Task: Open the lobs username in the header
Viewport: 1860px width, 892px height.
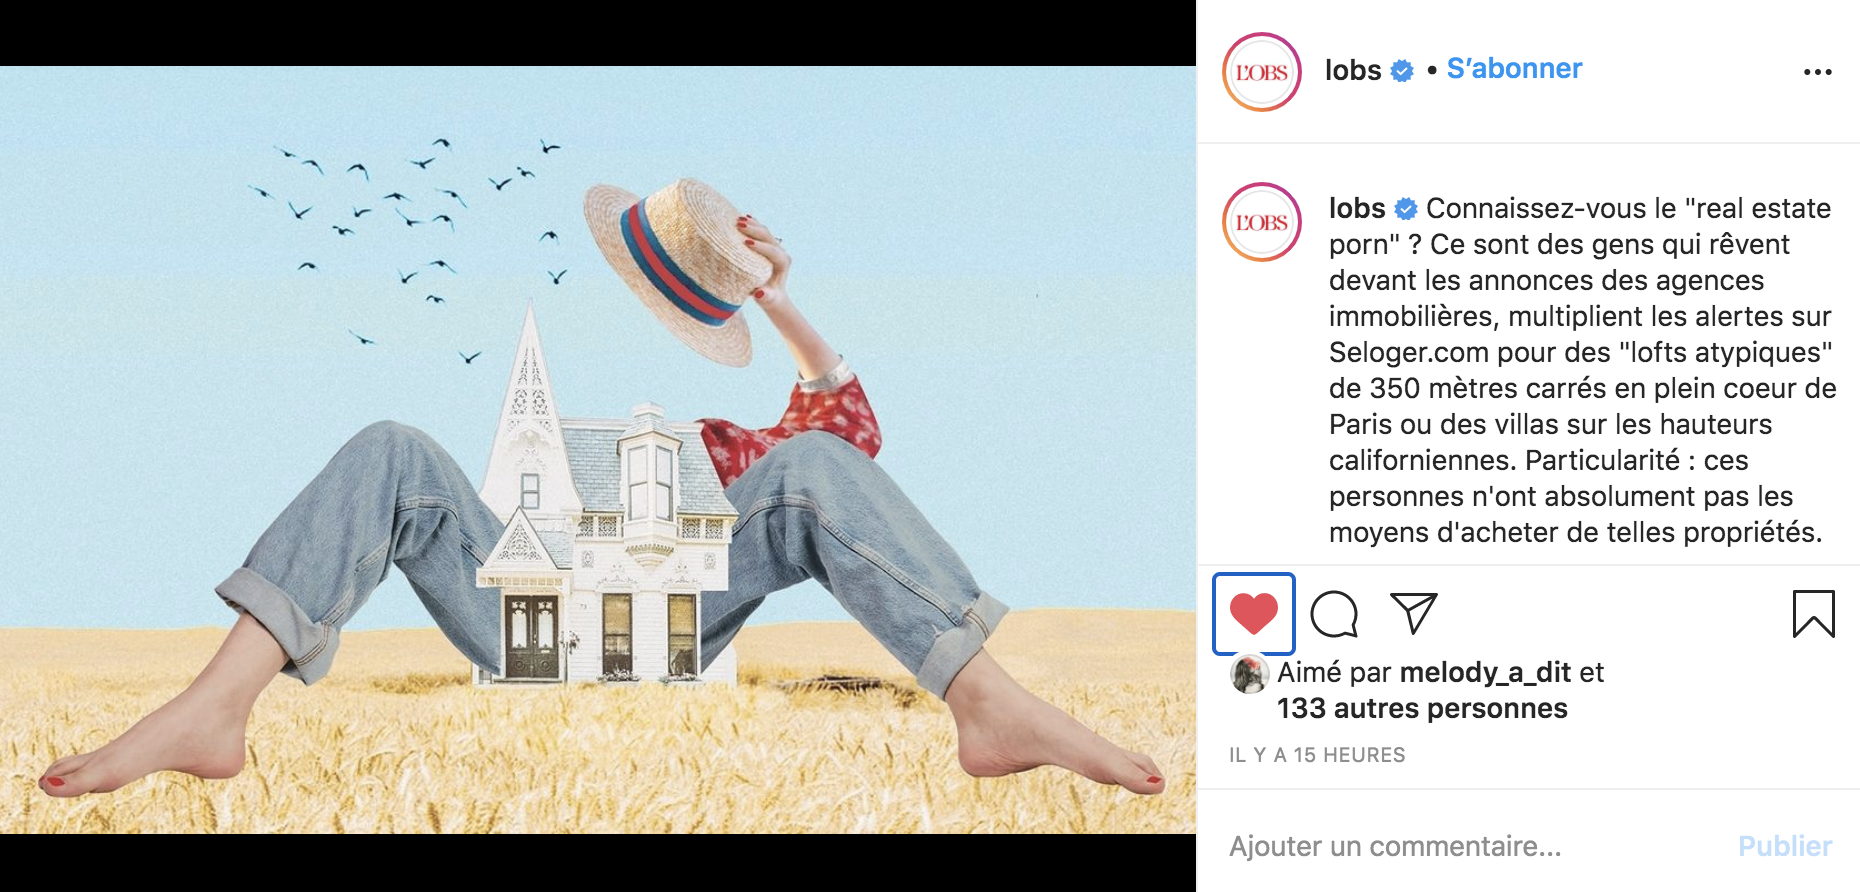Action: click(x=1353, y=70)
